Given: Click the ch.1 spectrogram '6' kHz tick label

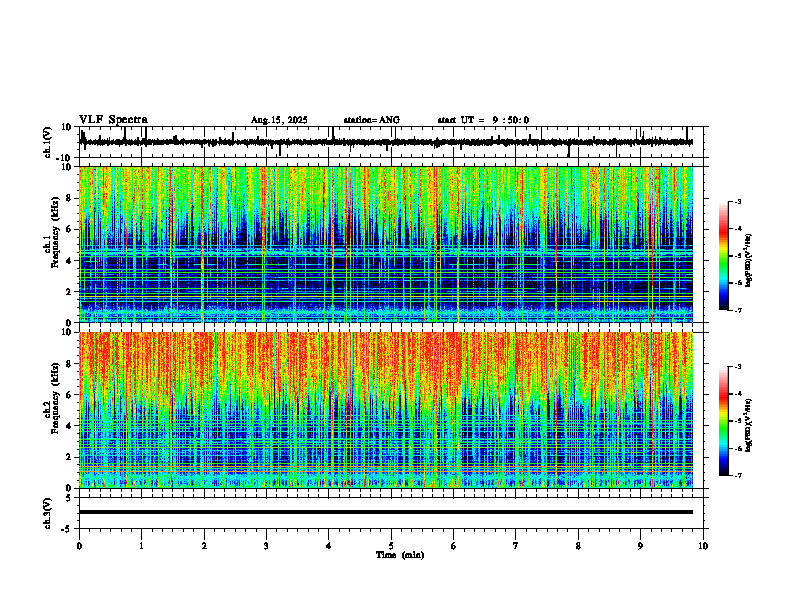Looking at the screenshot, I should 69,229.
